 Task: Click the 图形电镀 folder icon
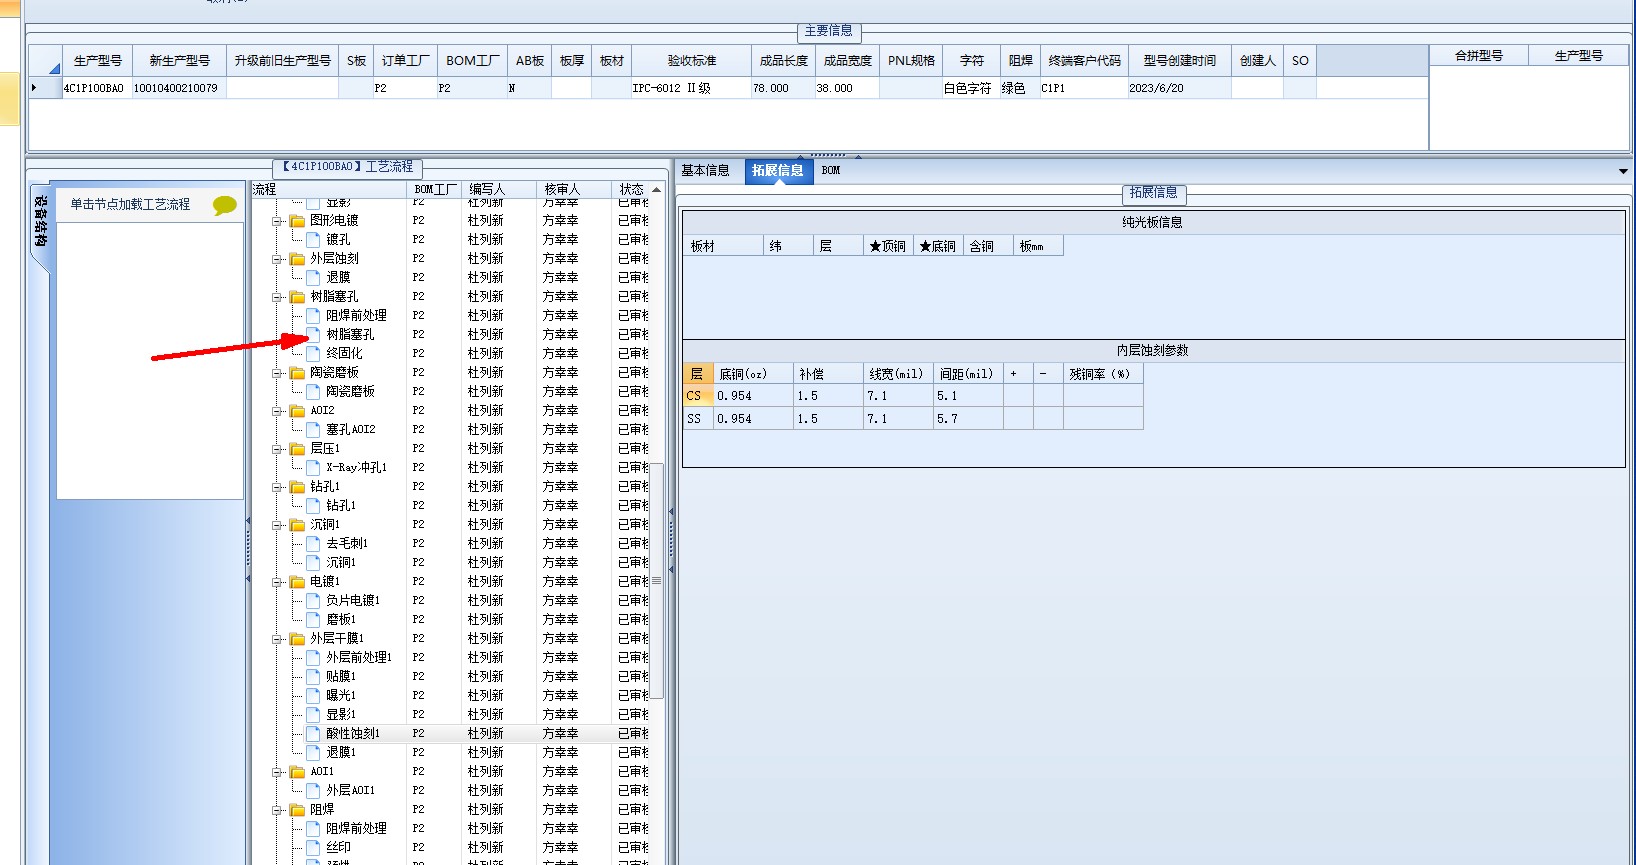pos(297,221)
